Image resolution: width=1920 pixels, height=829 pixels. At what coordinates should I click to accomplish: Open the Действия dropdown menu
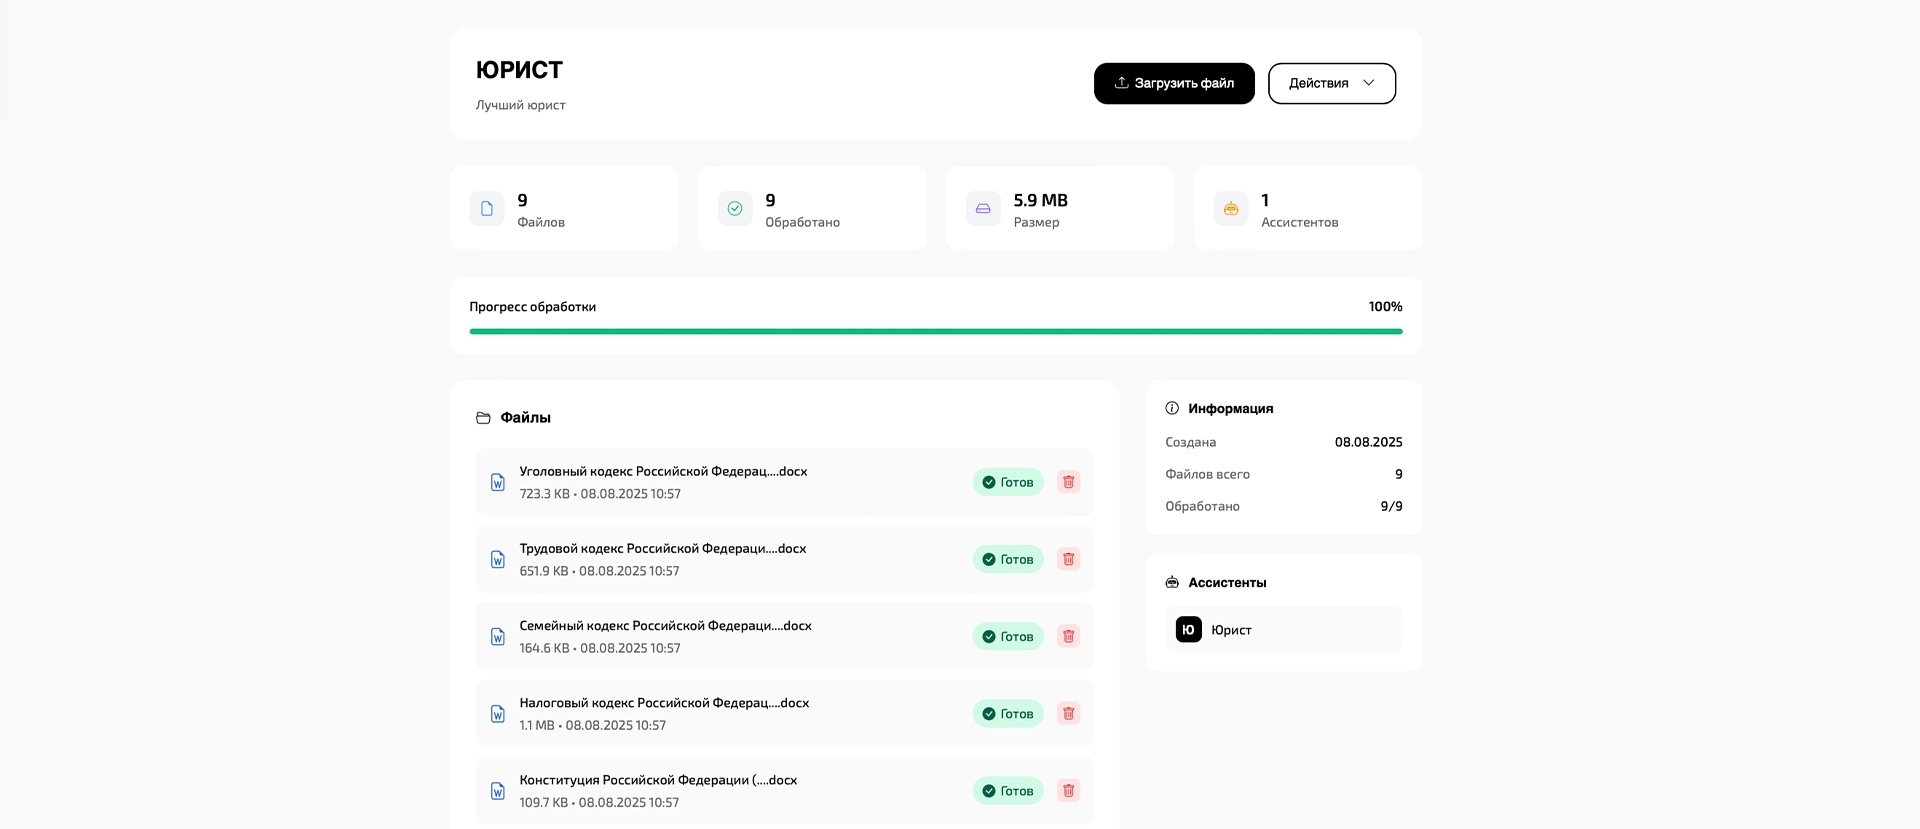point(1331,83)
